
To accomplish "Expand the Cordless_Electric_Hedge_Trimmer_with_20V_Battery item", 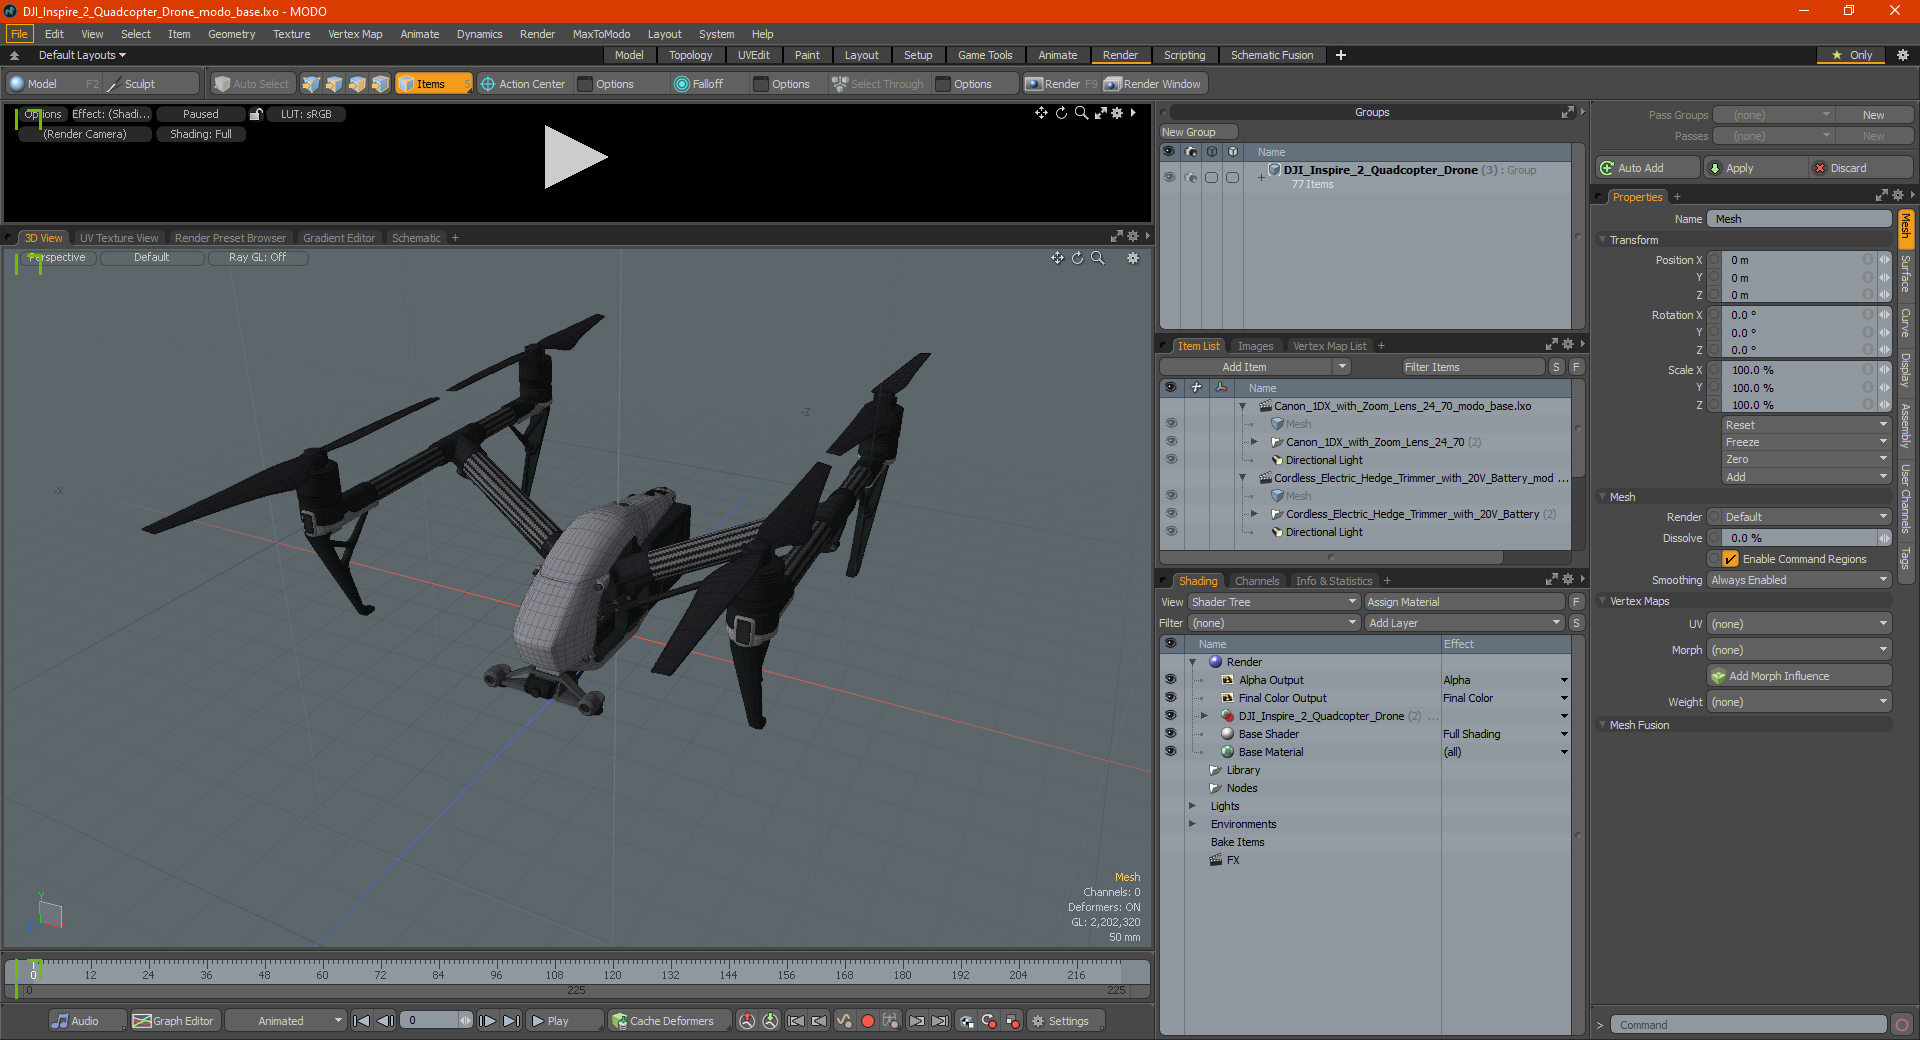I will (x=1254, y=514).
